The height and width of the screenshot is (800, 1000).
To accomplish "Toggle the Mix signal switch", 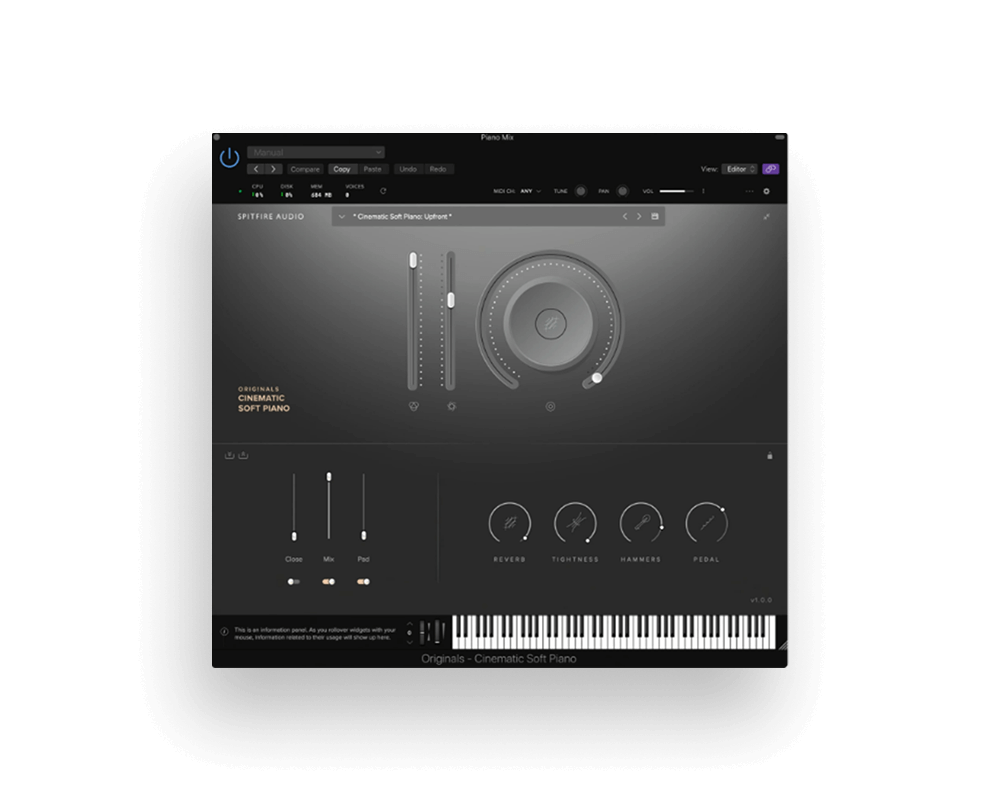I will (328, 582).
